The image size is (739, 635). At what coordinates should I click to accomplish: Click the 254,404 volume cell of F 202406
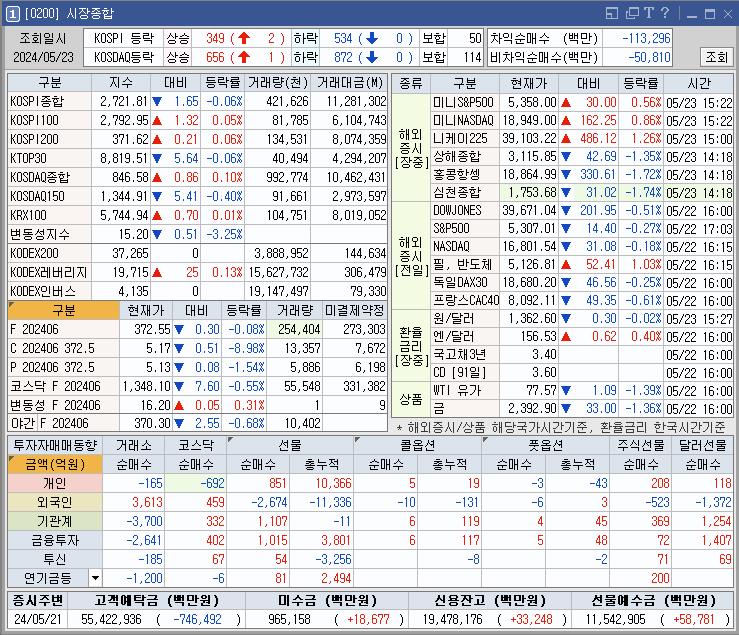(x=295, y=329)
